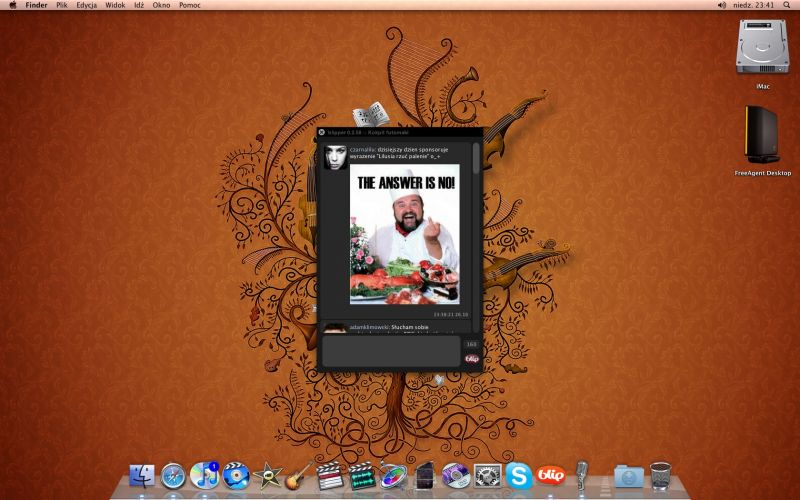Image resolution: width=800 pixels, height=500 pixels.
Task: Launch iMovie star icon in dock
Action: [268, 476]
